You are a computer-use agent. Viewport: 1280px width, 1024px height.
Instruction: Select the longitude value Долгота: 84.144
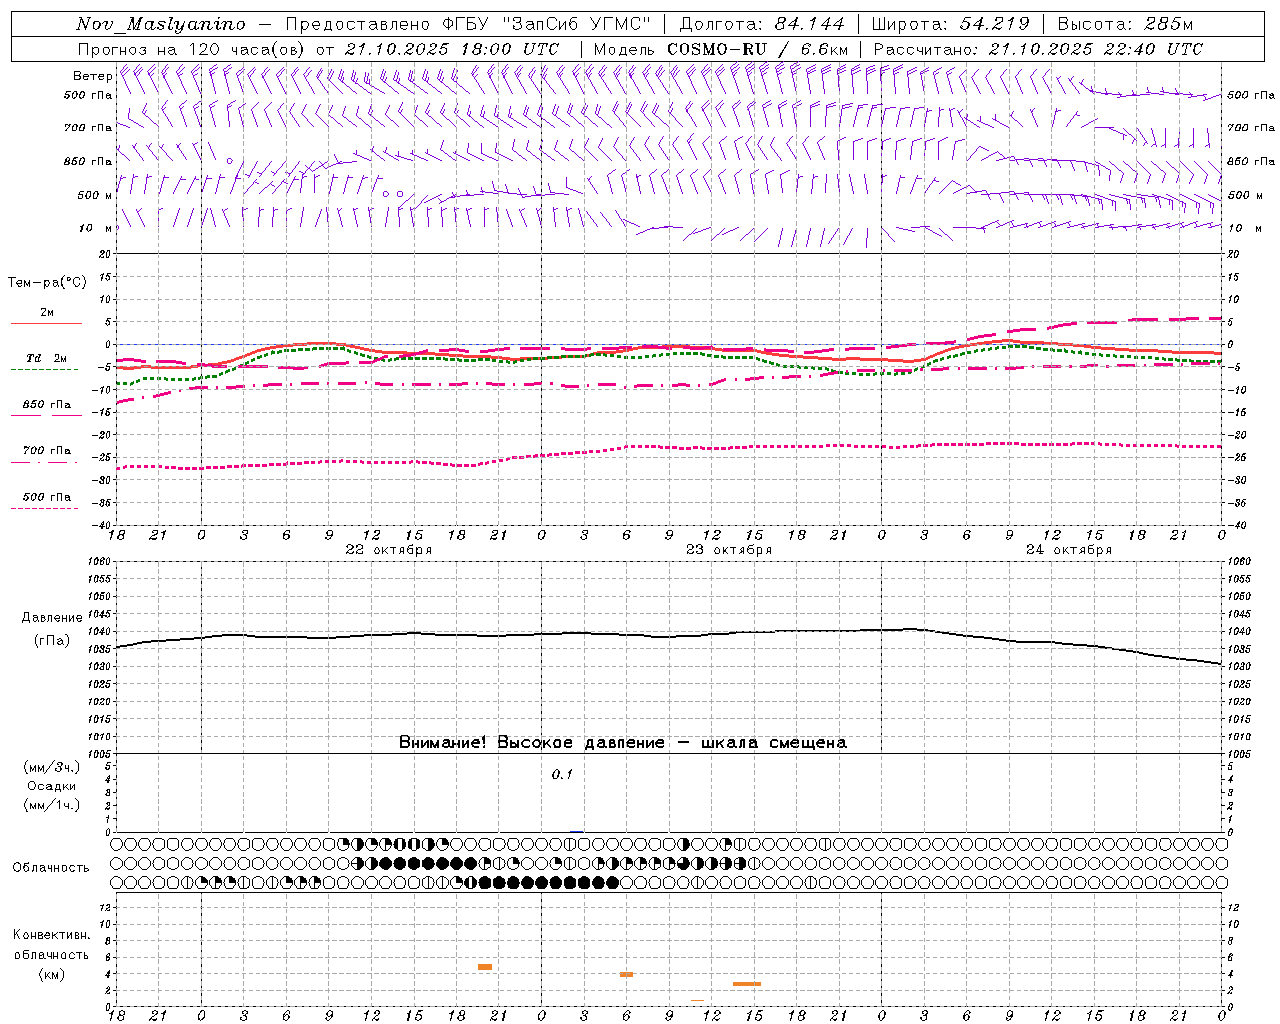(762, 24)
